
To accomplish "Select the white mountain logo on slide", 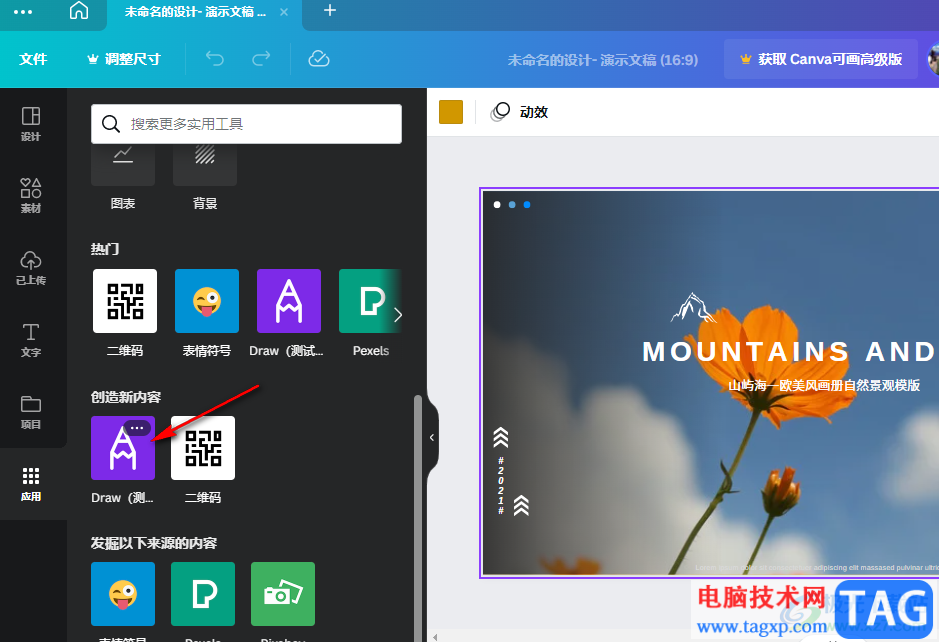I will click(693, 307).
